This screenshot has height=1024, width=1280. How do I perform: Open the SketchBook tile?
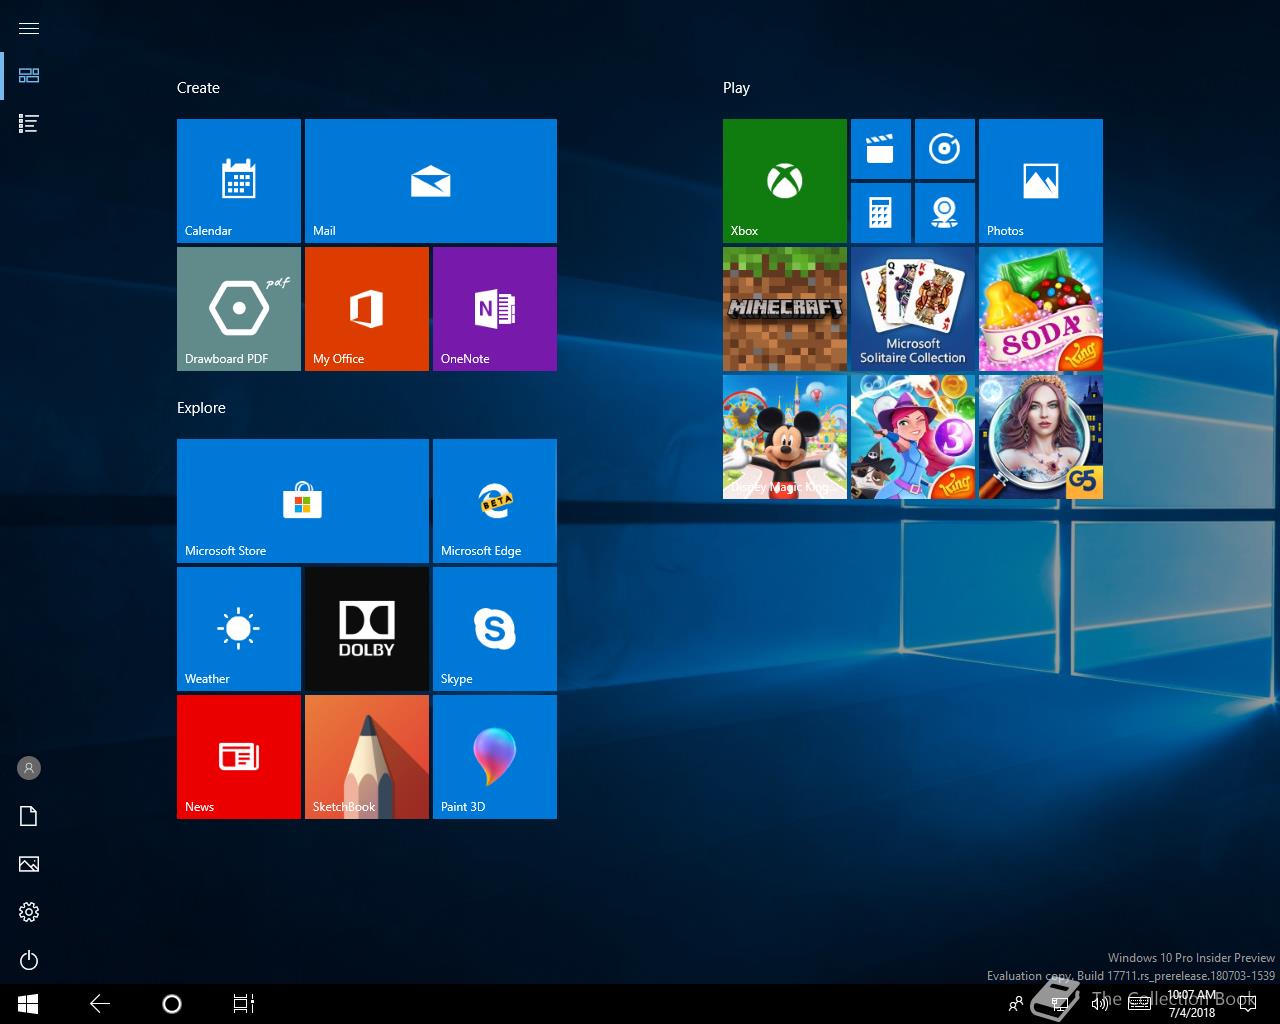(367, 757)
